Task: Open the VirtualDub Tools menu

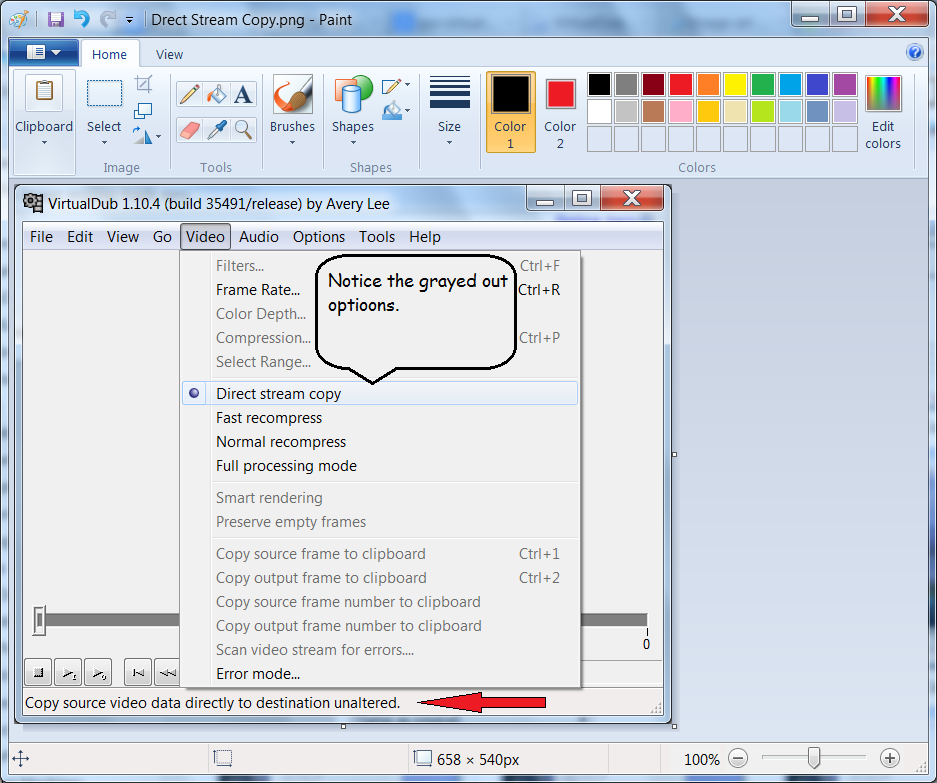Action: [x=377, y=237]
